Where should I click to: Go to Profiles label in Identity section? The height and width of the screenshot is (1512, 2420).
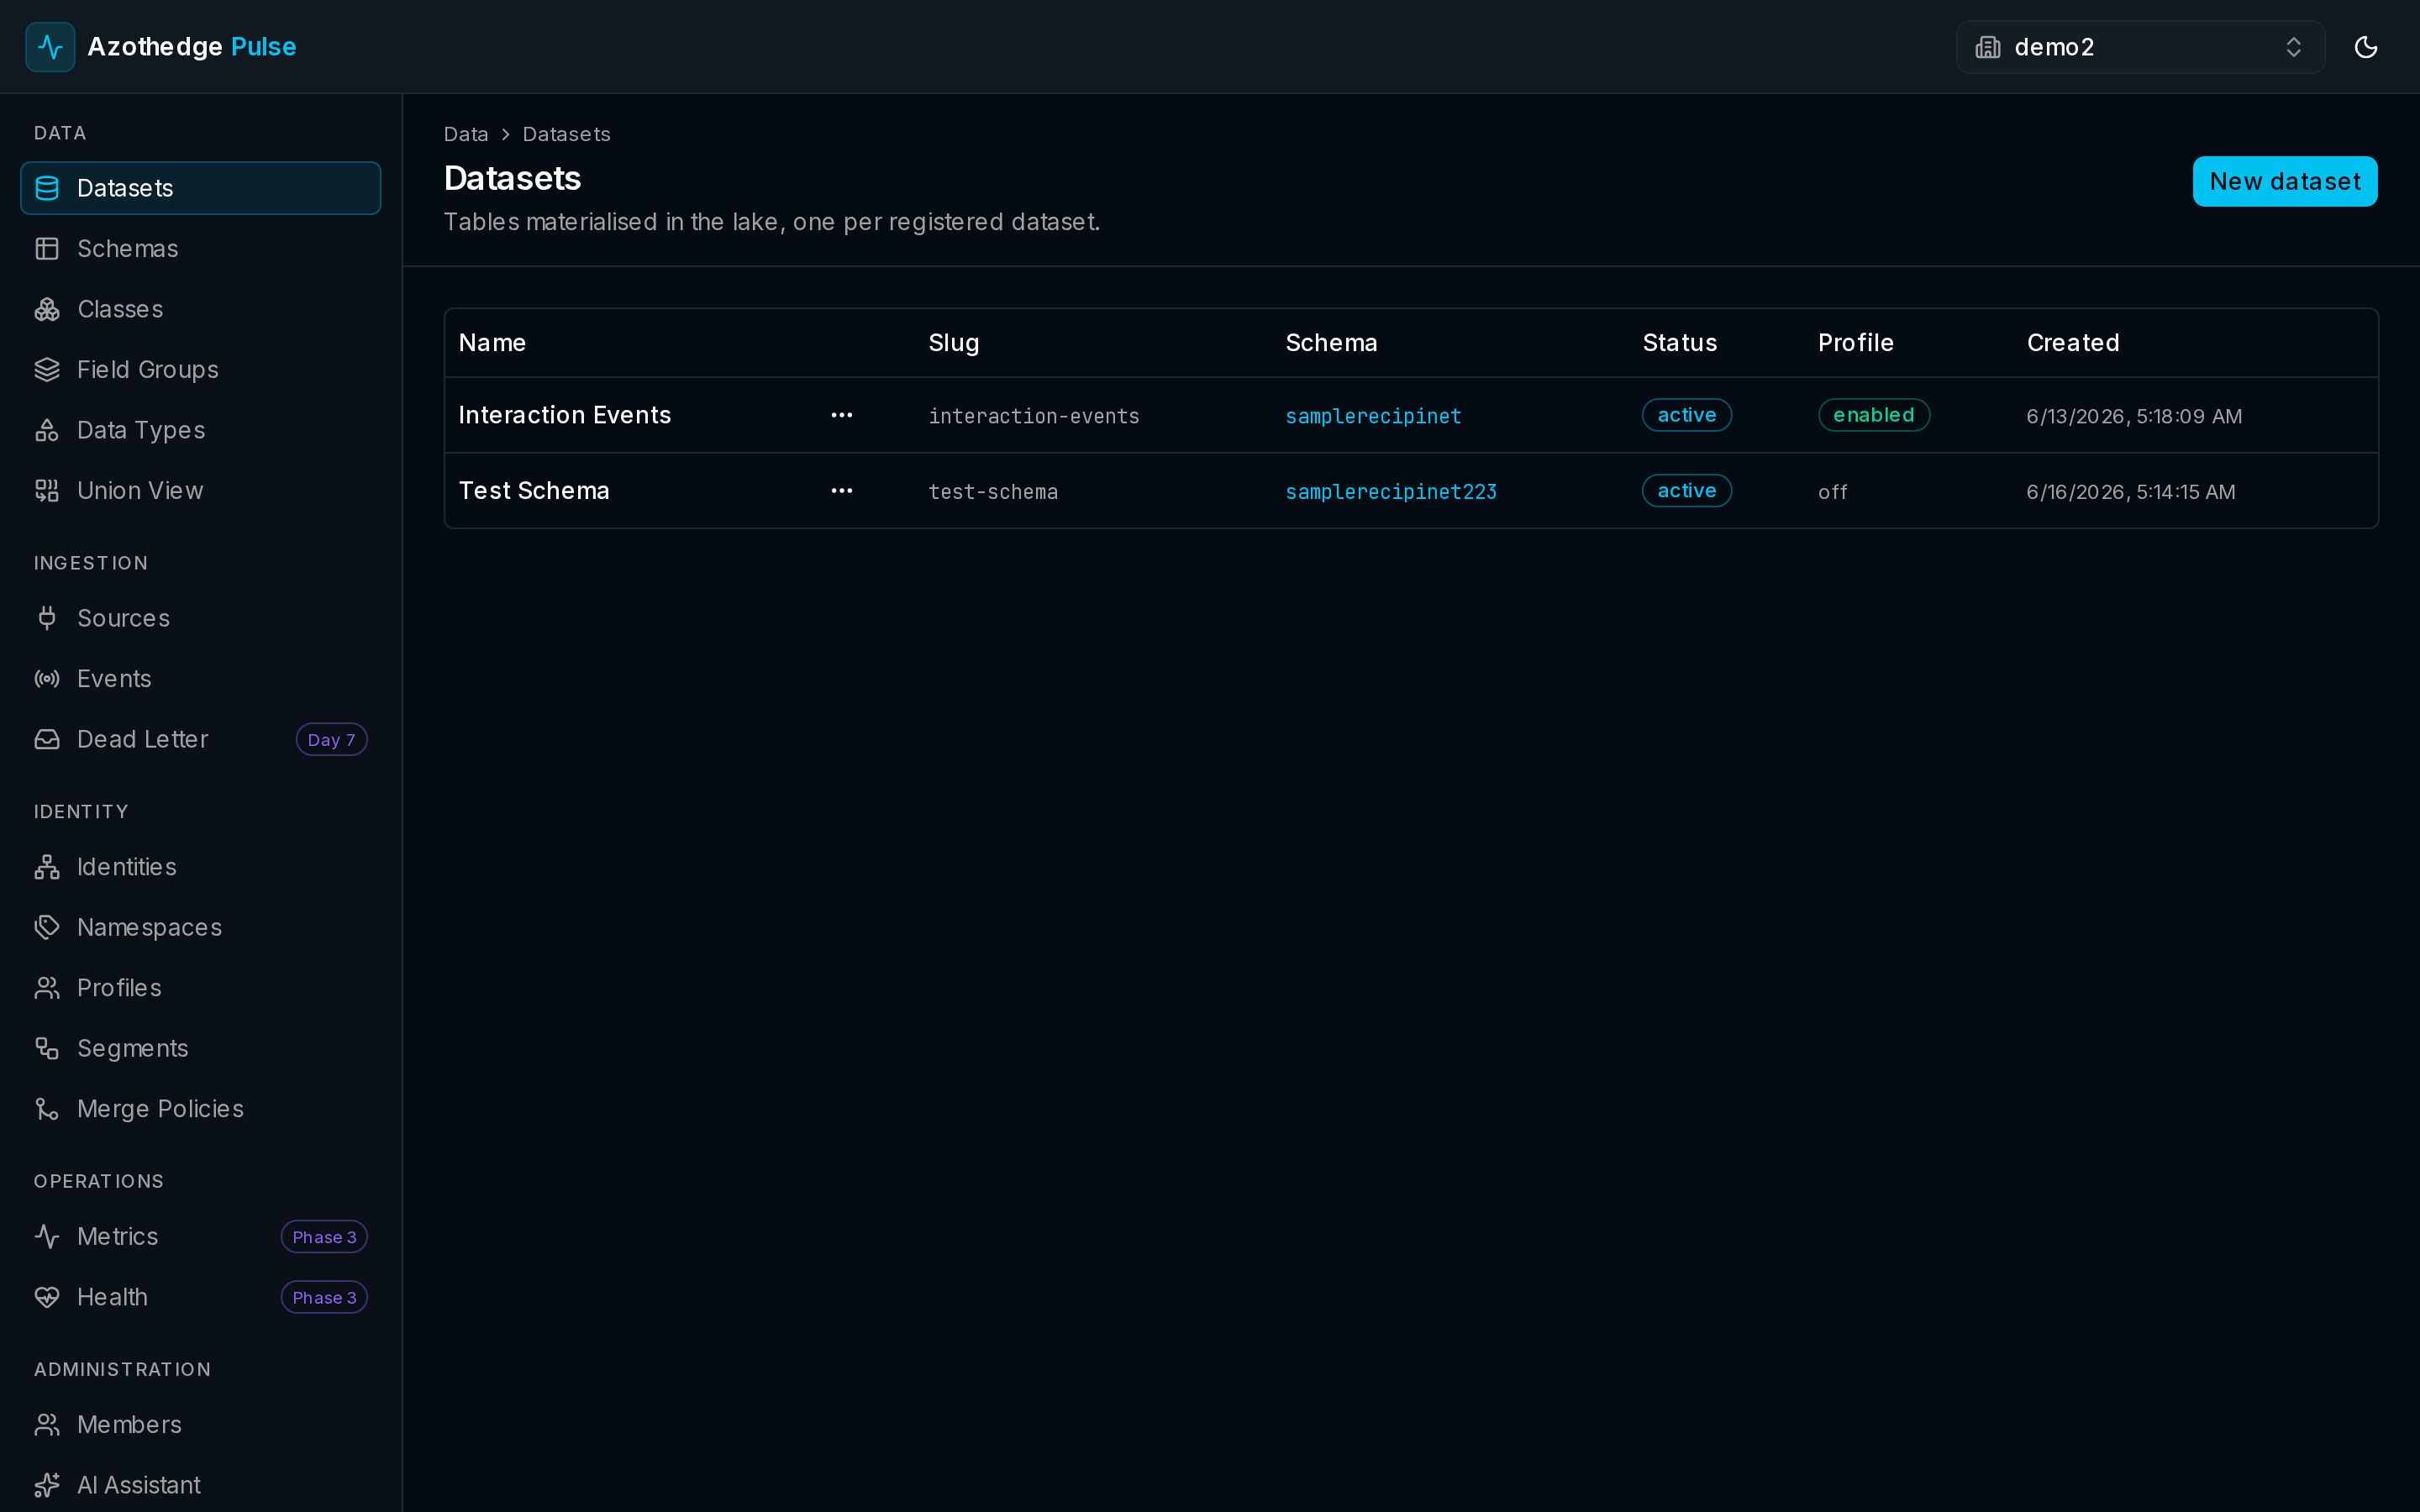pyautogui.click(x=119, y=988)
